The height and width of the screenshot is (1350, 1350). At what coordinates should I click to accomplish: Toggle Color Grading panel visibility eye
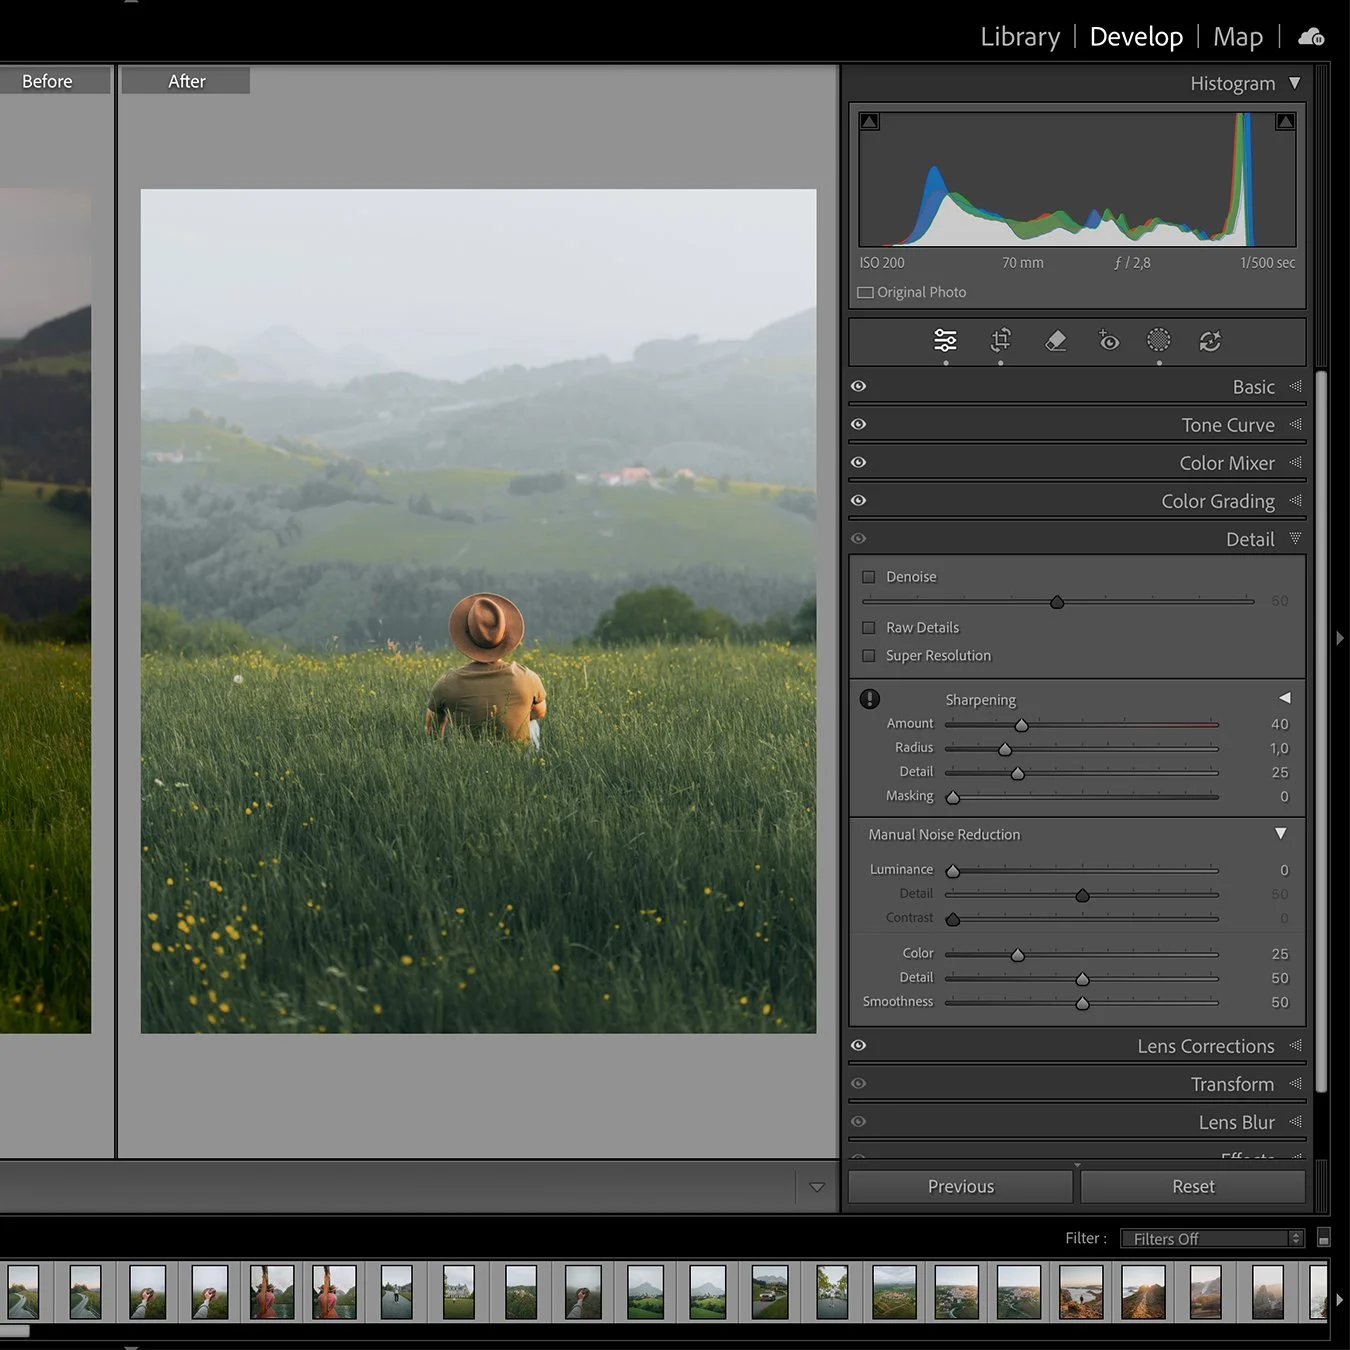[858, 500]
